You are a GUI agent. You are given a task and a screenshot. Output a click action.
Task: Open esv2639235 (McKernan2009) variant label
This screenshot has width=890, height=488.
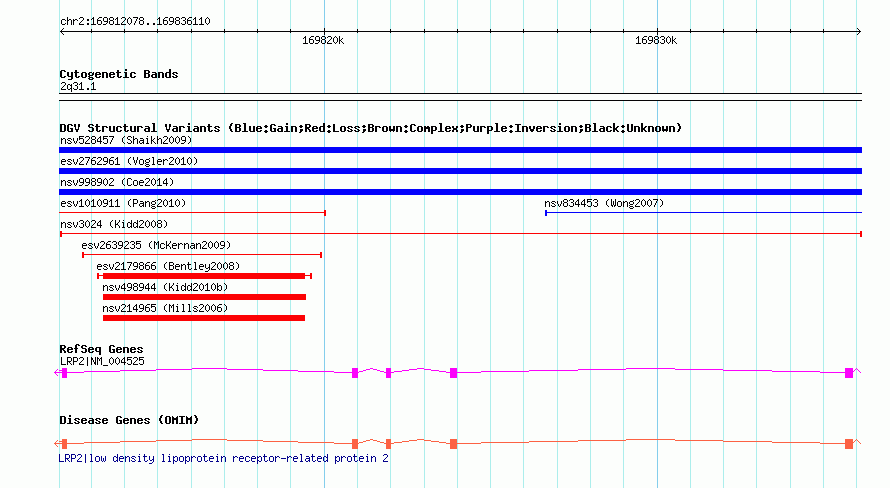click(156, 245)
